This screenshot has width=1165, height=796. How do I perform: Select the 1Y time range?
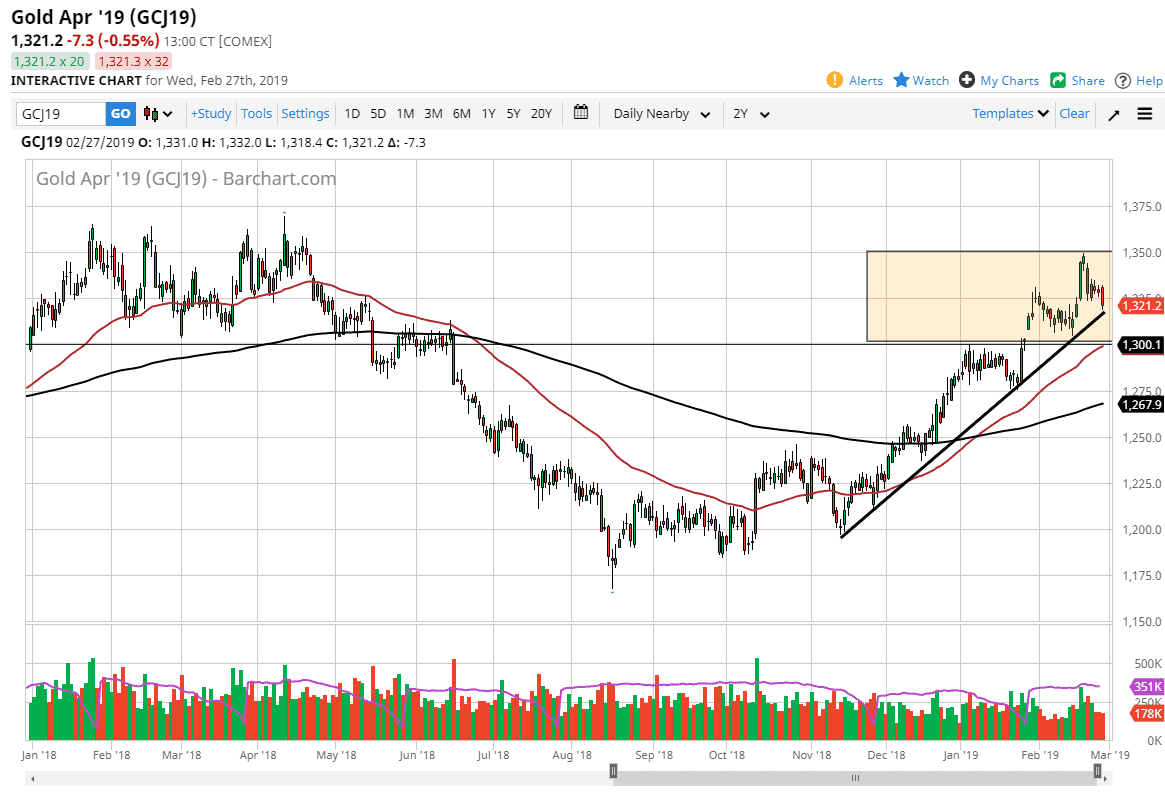tap(488, 114)
